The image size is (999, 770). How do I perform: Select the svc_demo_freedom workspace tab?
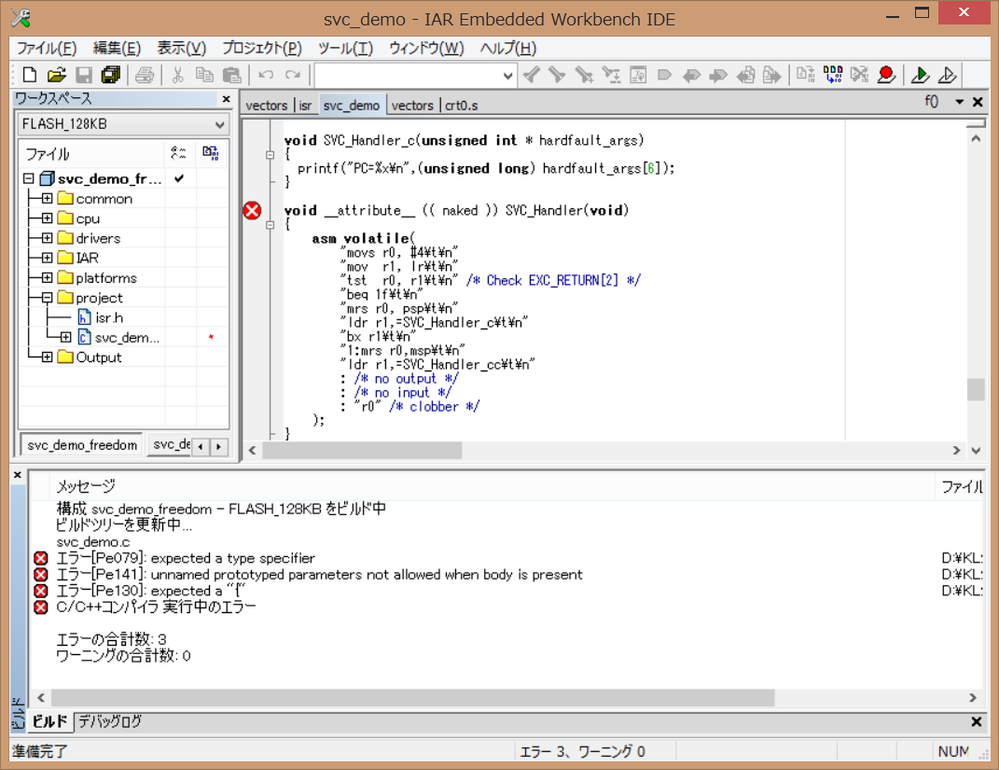coord(82,445)
